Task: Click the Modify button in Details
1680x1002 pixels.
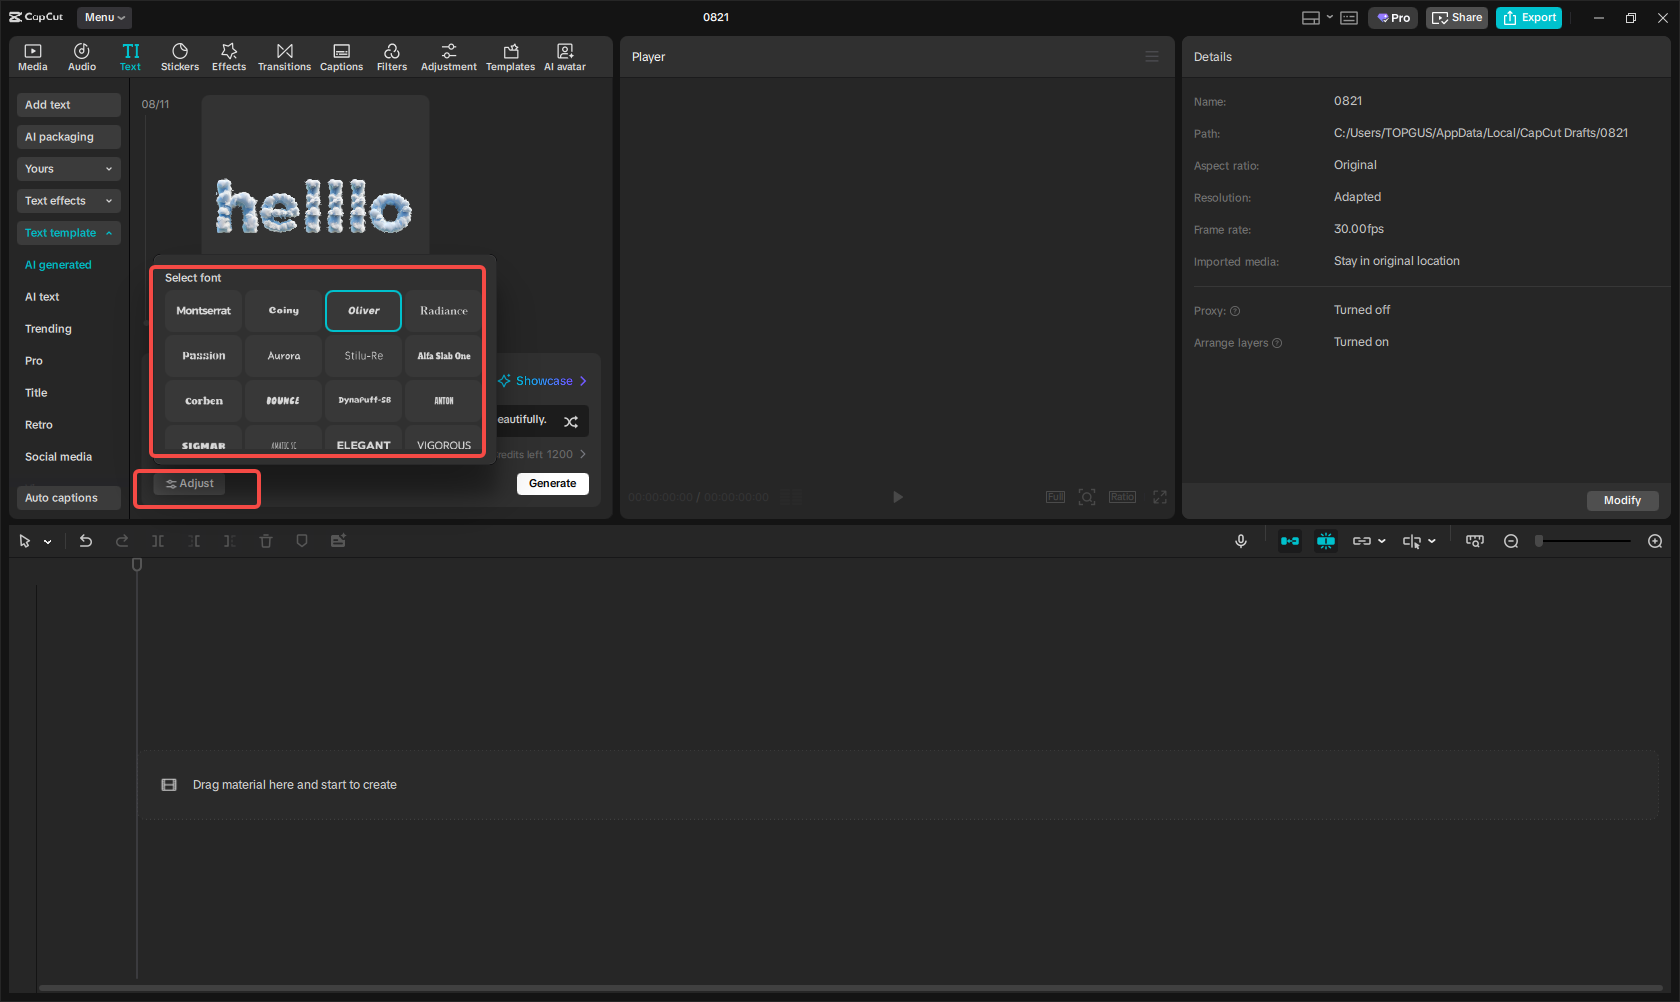Action: [x=1622, y=500]
